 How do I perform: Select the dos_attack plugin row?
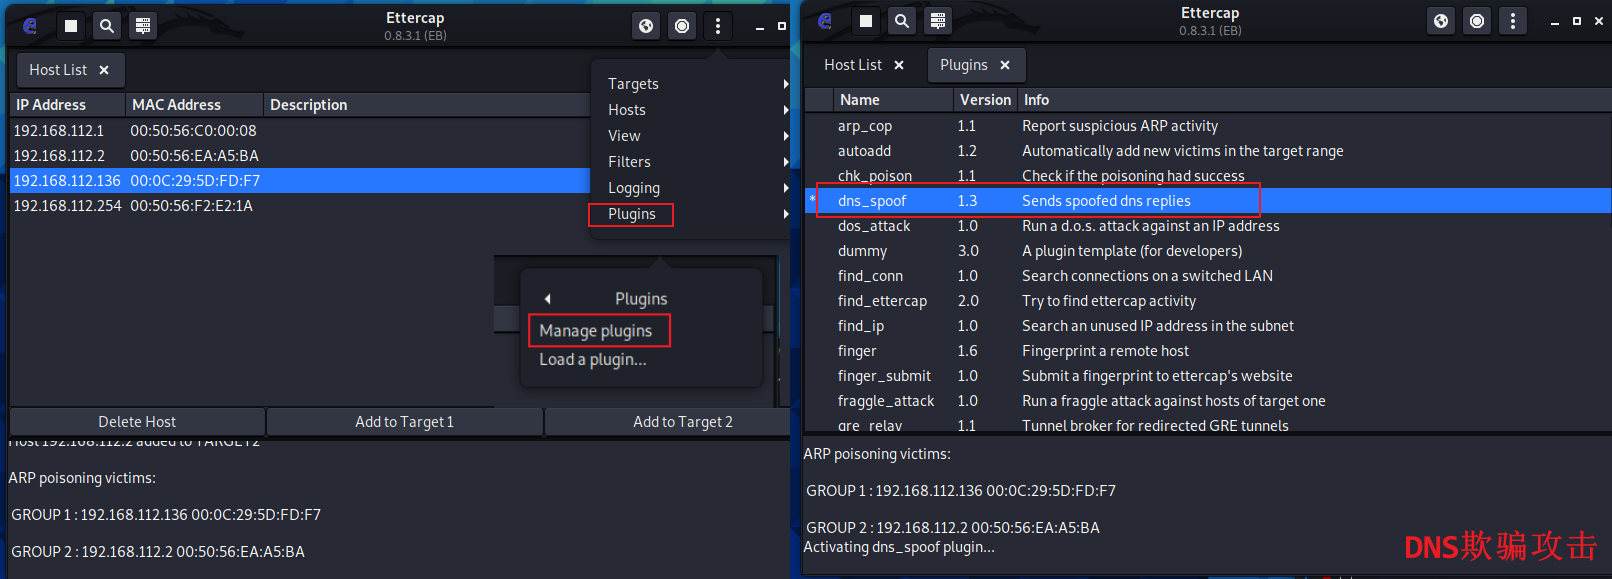coord(1208,226)
